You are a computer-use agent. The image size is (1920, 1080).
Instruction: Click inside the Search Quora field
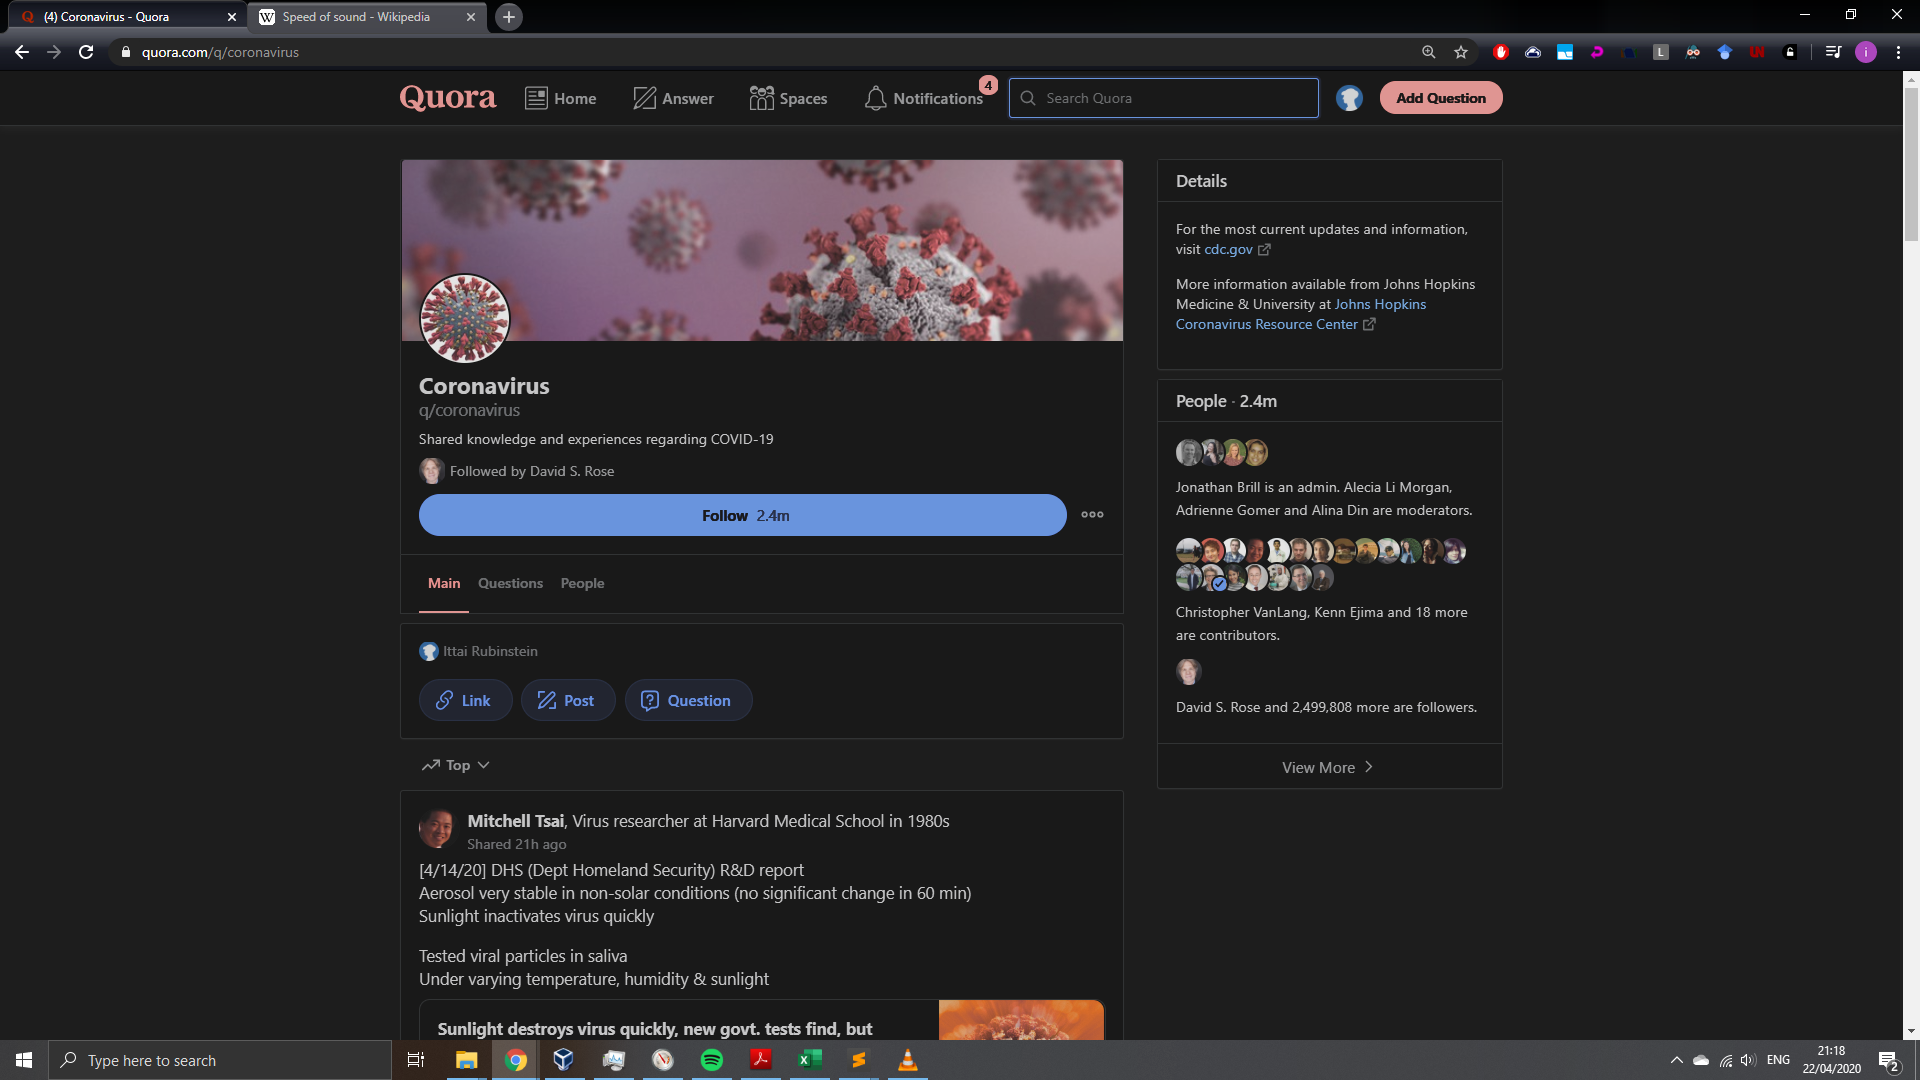click(x=1163, y=97)
